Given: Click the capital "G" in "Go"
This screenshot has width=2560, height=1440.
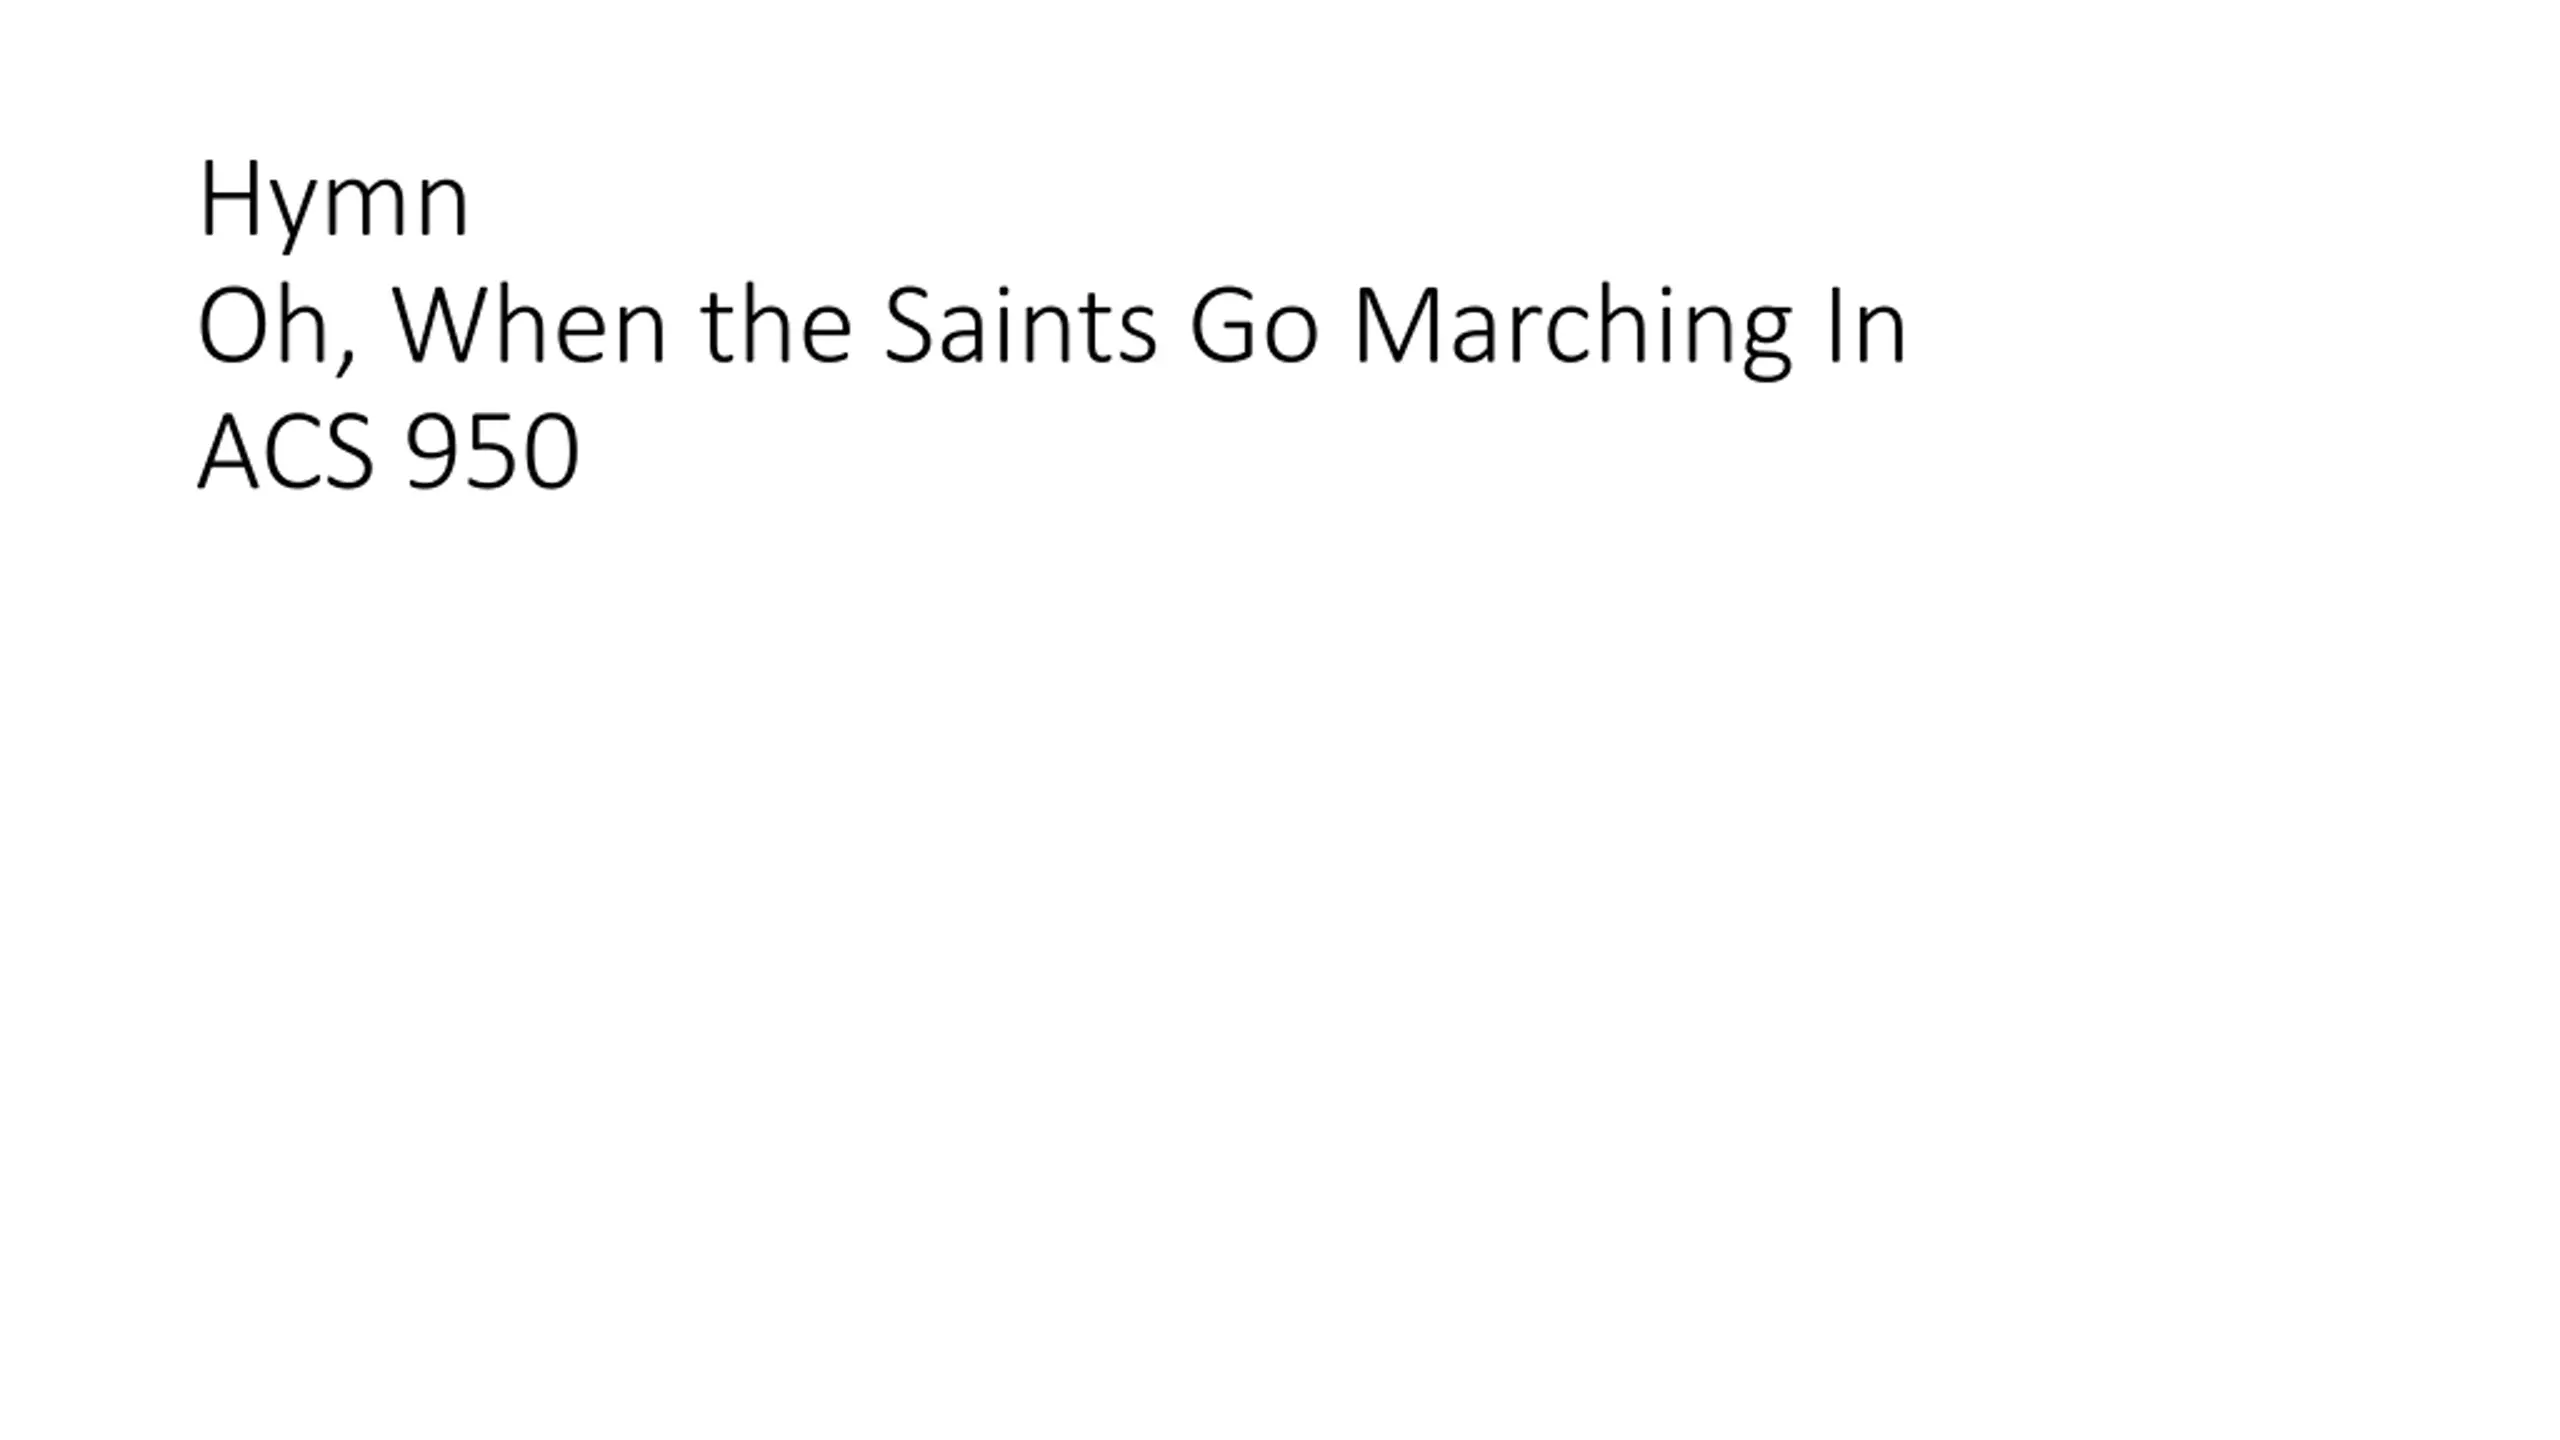Looking at the screenshot, I should (x=1222, y=326).
